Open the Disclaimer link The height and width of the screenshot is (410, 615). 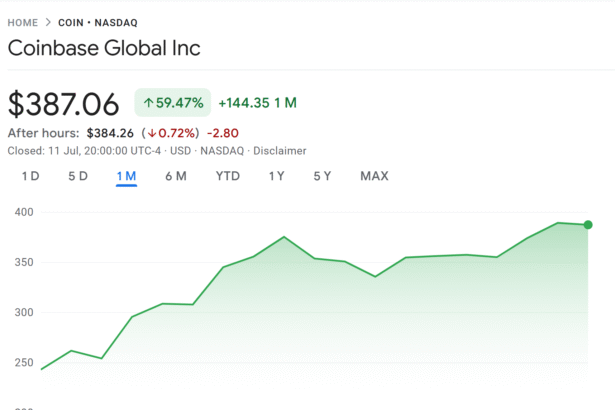point(281,150)
